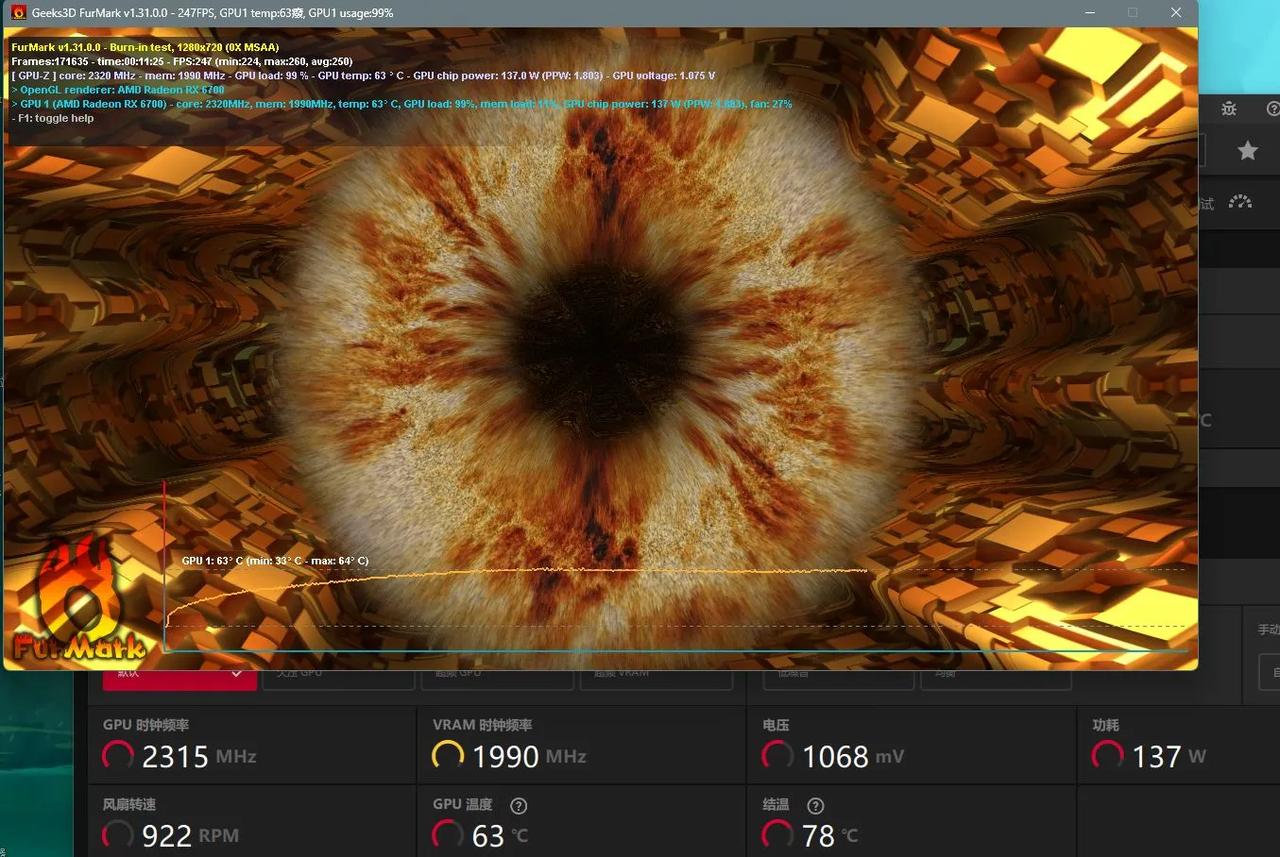Viewport: 1280px width, 857px height.
Task: Click the FurMark app icon in title bar
Action: pyautogui.click(x=18, y=13)
